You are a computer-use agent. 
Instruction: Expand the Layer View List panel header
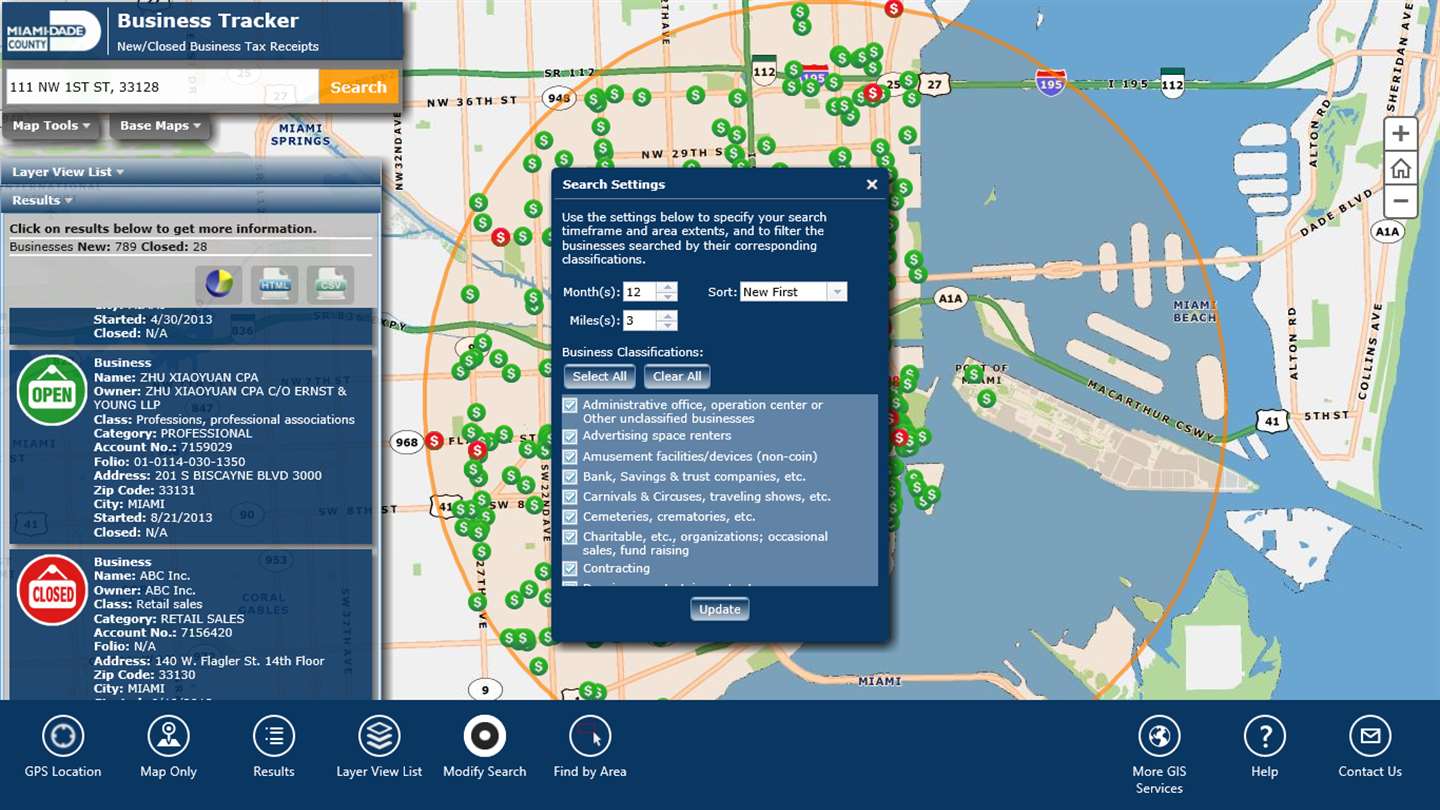click(x=68, y=172)
